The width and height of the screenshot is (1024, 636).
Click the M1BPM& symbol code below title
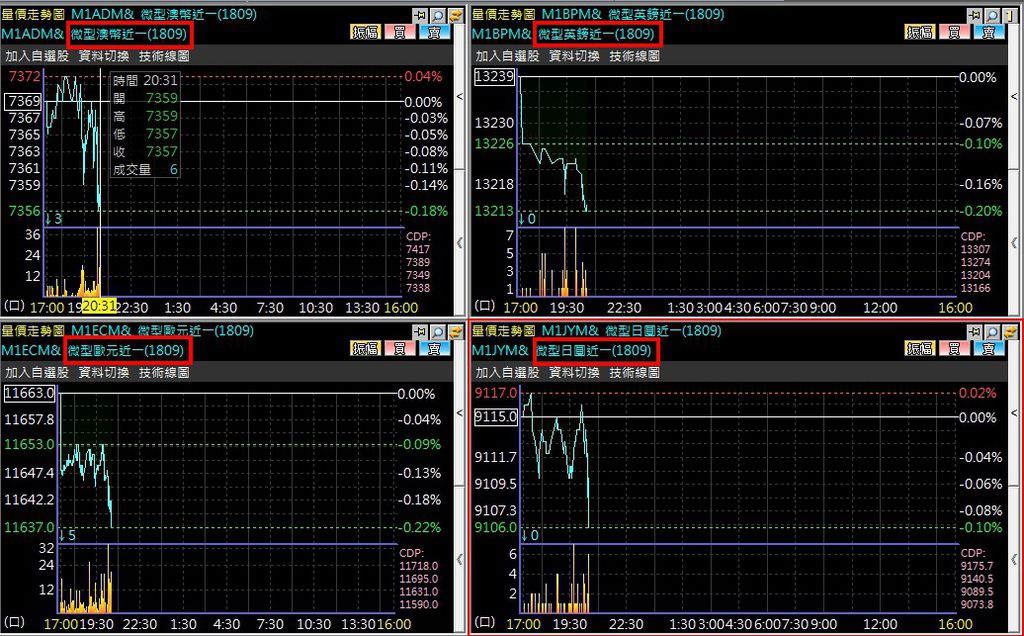(502, 33)
